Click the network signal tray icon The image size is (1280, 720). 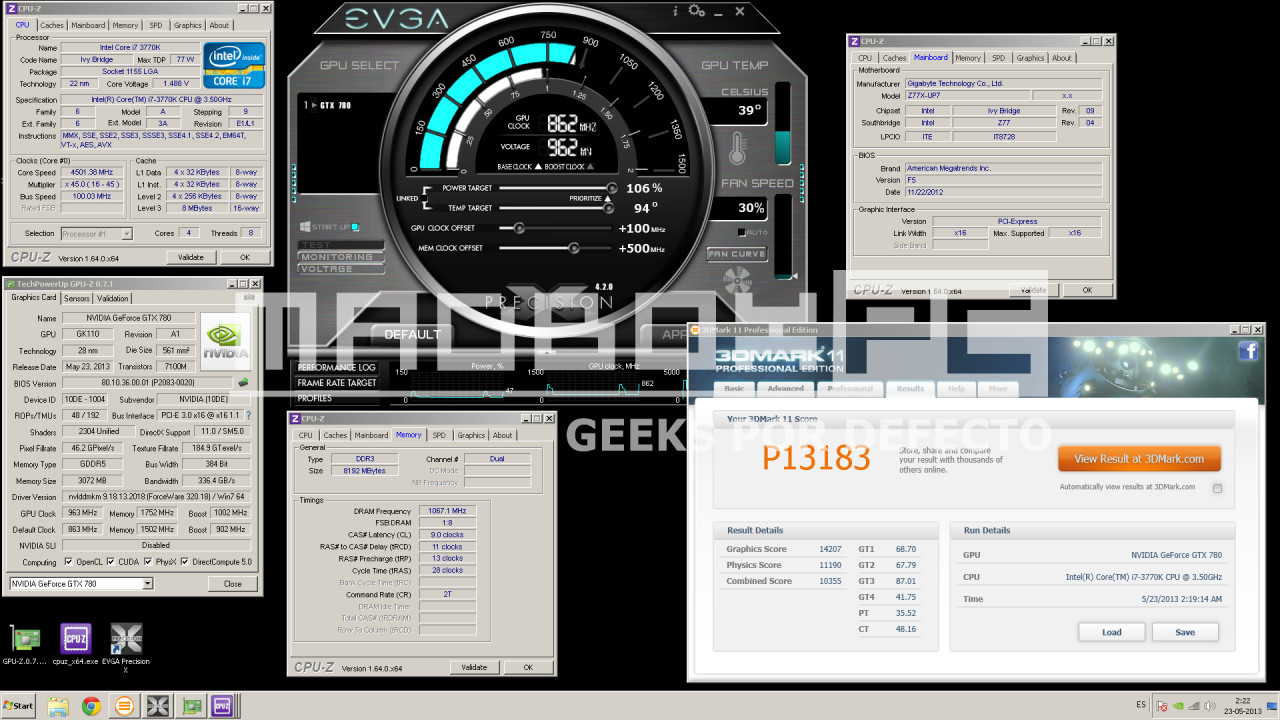click(x=1193, y=706)
